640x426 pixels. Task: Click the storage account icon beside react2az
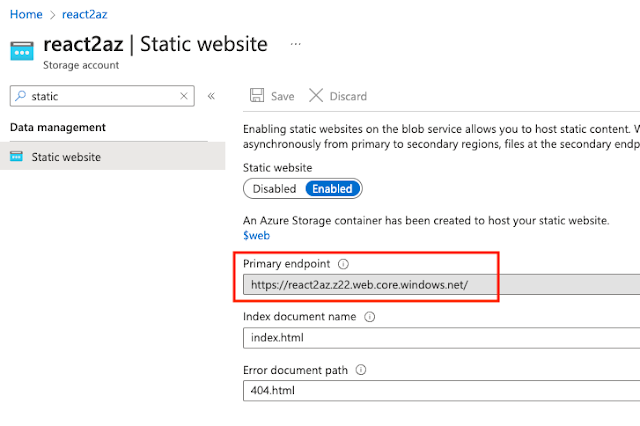pyautogui.click(x=22, y=51)
